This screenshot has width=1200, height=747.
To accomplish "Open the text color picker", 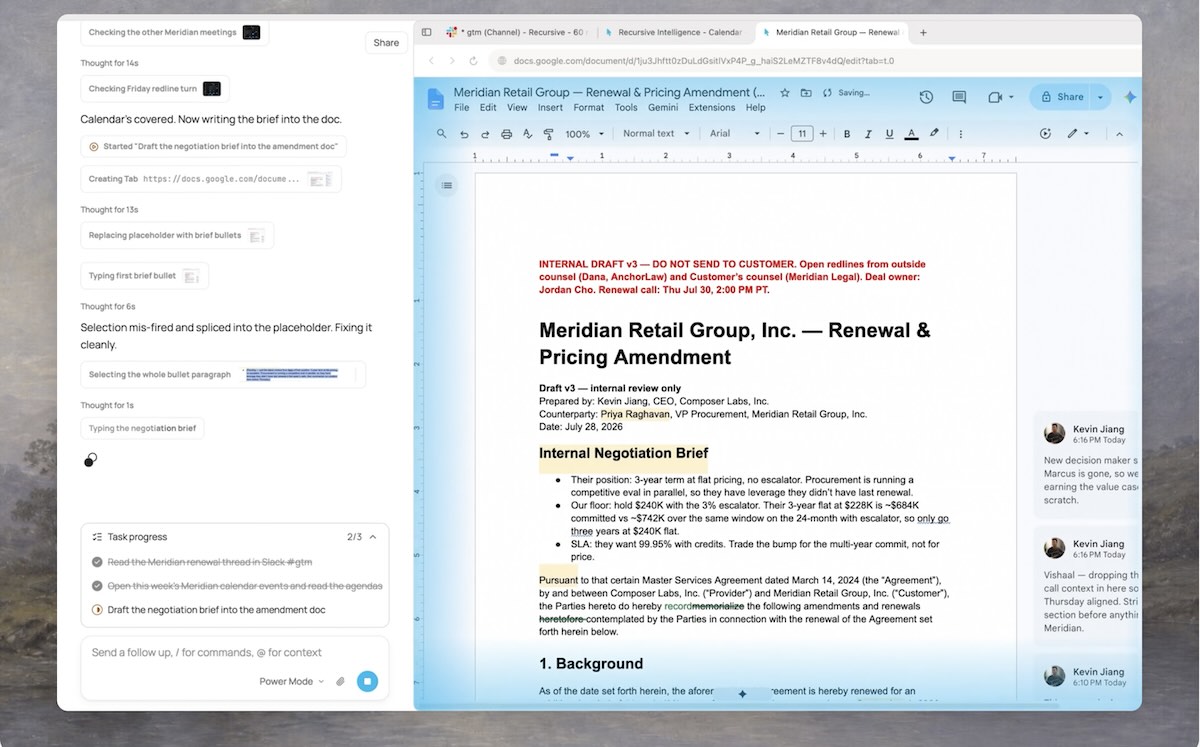I will (911, 133).
